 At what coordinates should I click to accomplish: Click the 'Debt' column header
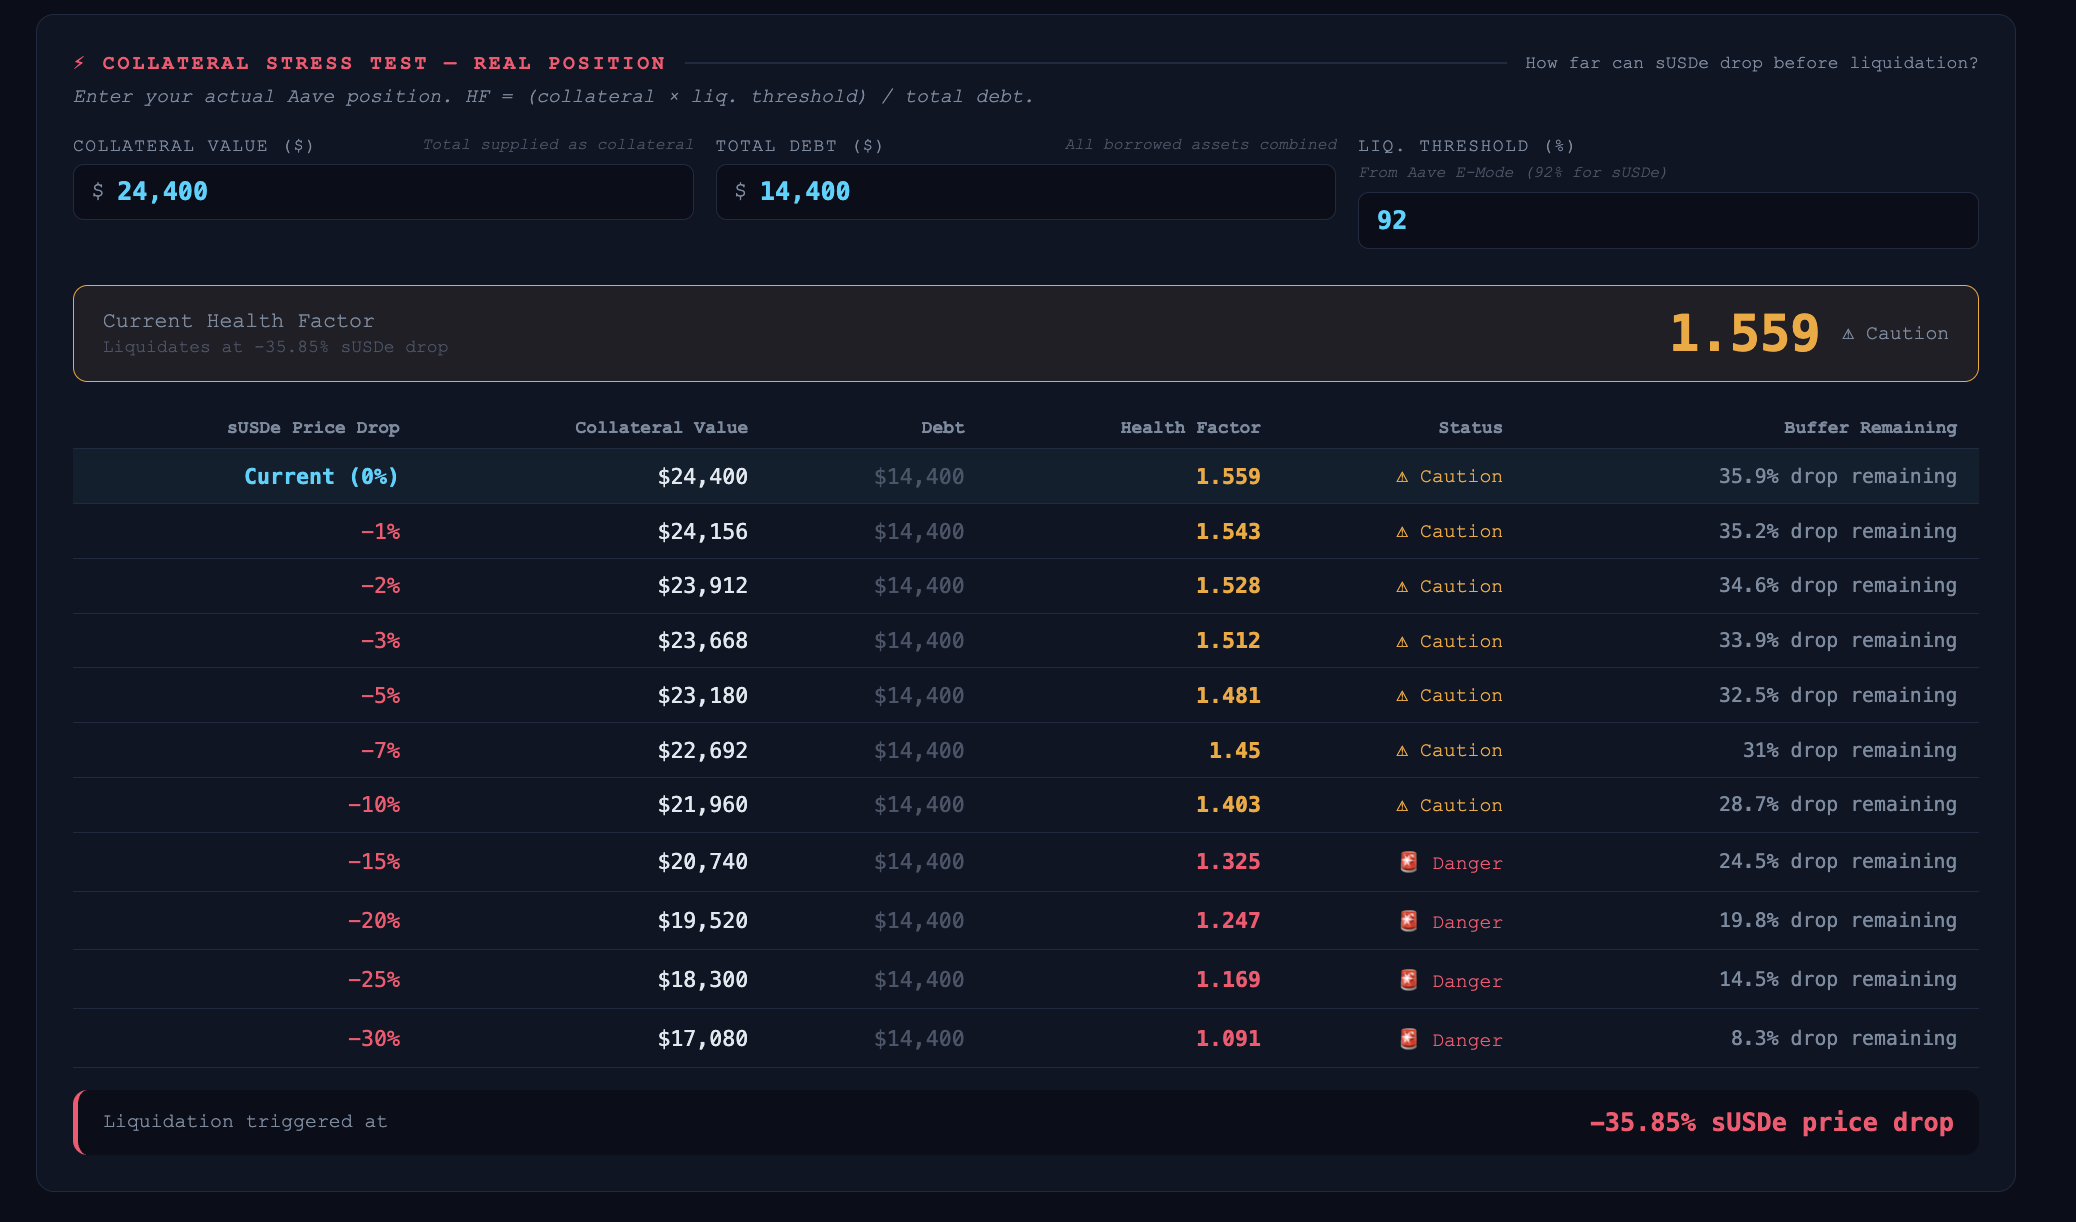943,428
